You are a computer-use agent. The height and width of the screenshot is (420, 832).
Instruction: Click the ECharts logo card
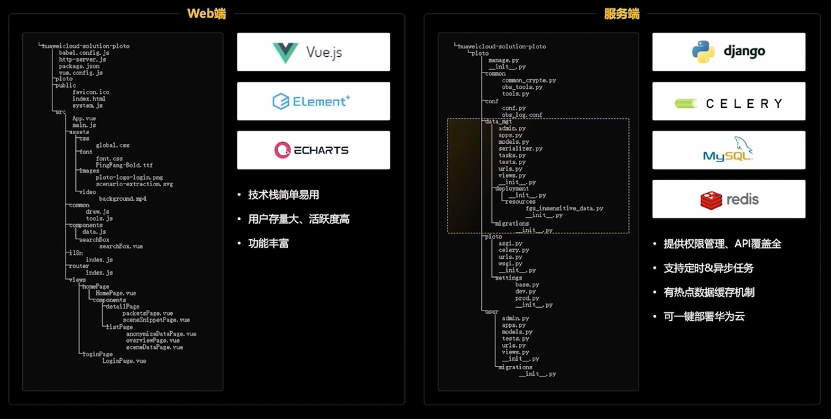(x=313, y=150)
